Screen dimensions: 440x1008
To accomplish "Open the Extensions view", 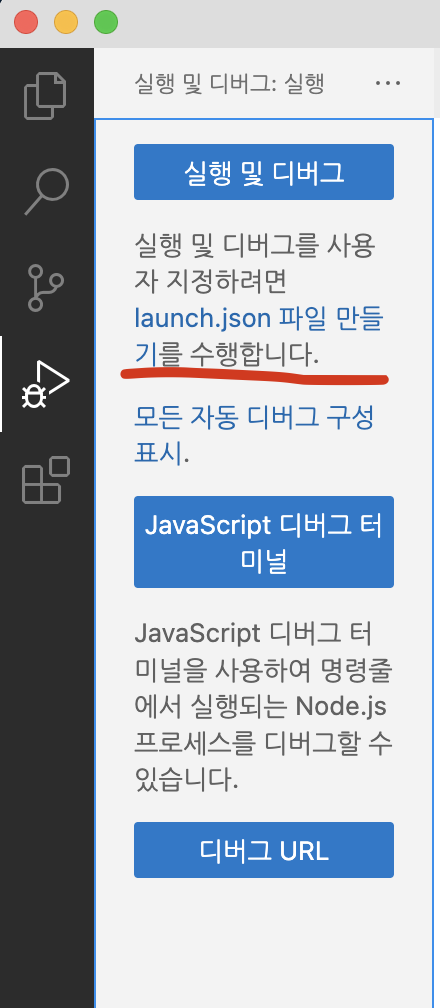I will (x=46, y=480).
